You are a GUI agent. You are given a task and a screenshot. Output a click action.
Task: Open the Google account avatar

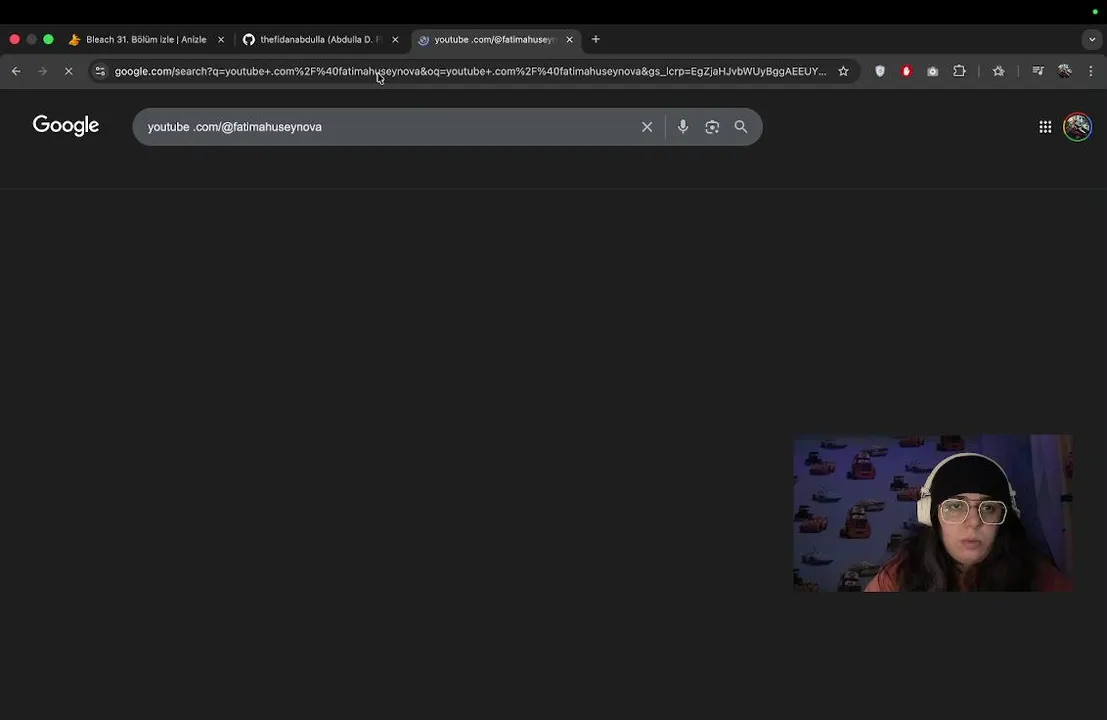click(x=1077, y=127)
